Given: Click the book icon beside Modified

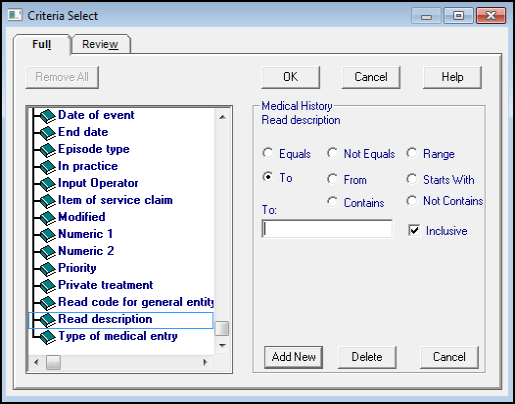Looking at the screenshot, I should point(48,218).
